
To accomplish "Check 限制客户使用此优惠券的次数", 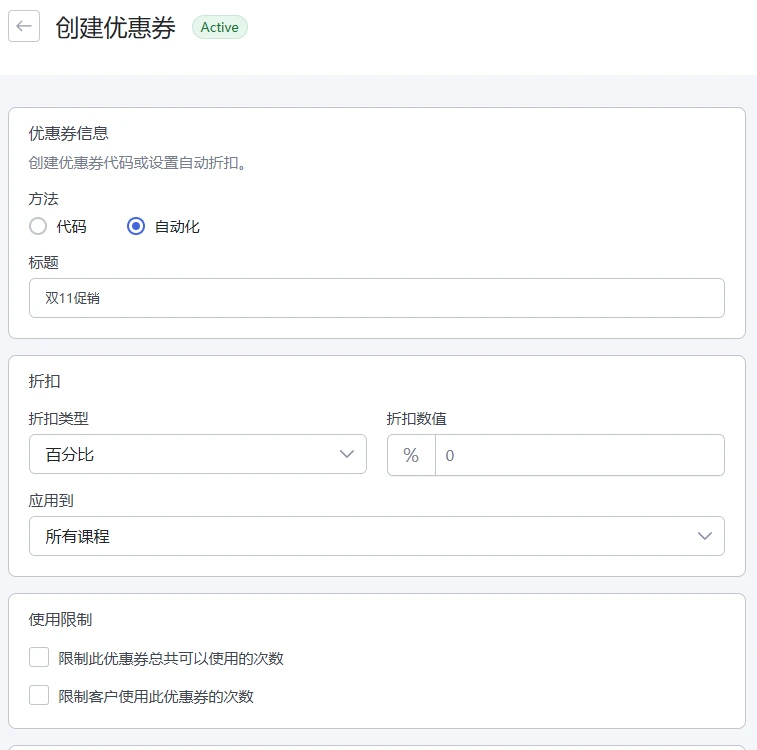I will pos(39,695).
